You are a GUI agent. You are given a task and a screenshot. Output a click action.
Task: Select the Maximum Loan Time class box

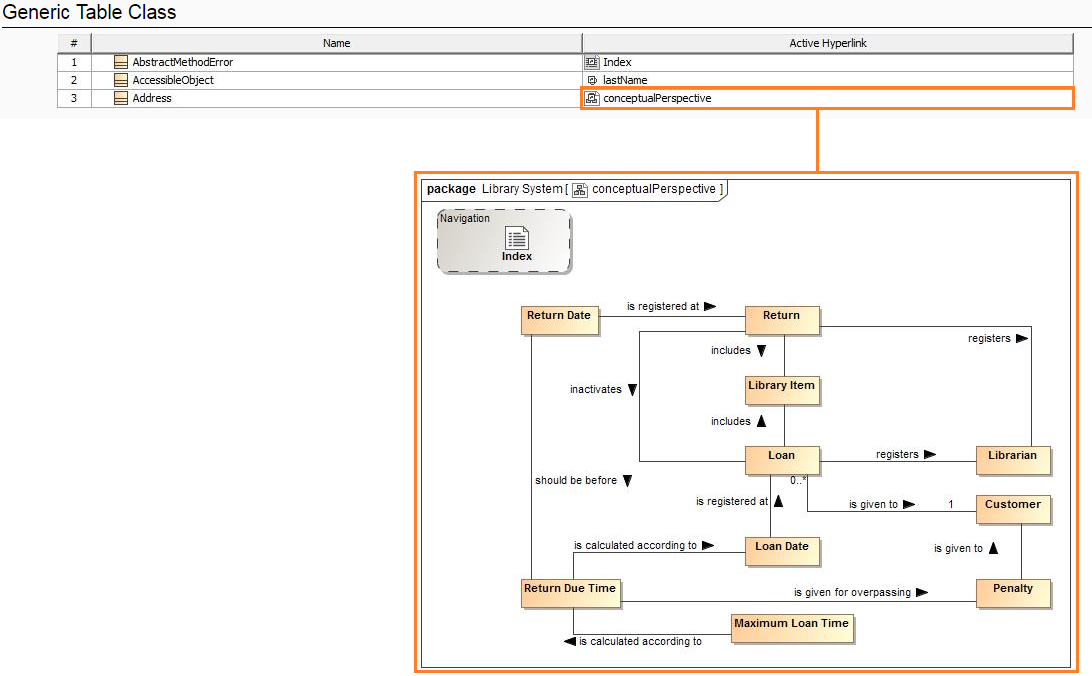[x=792, y=628]
